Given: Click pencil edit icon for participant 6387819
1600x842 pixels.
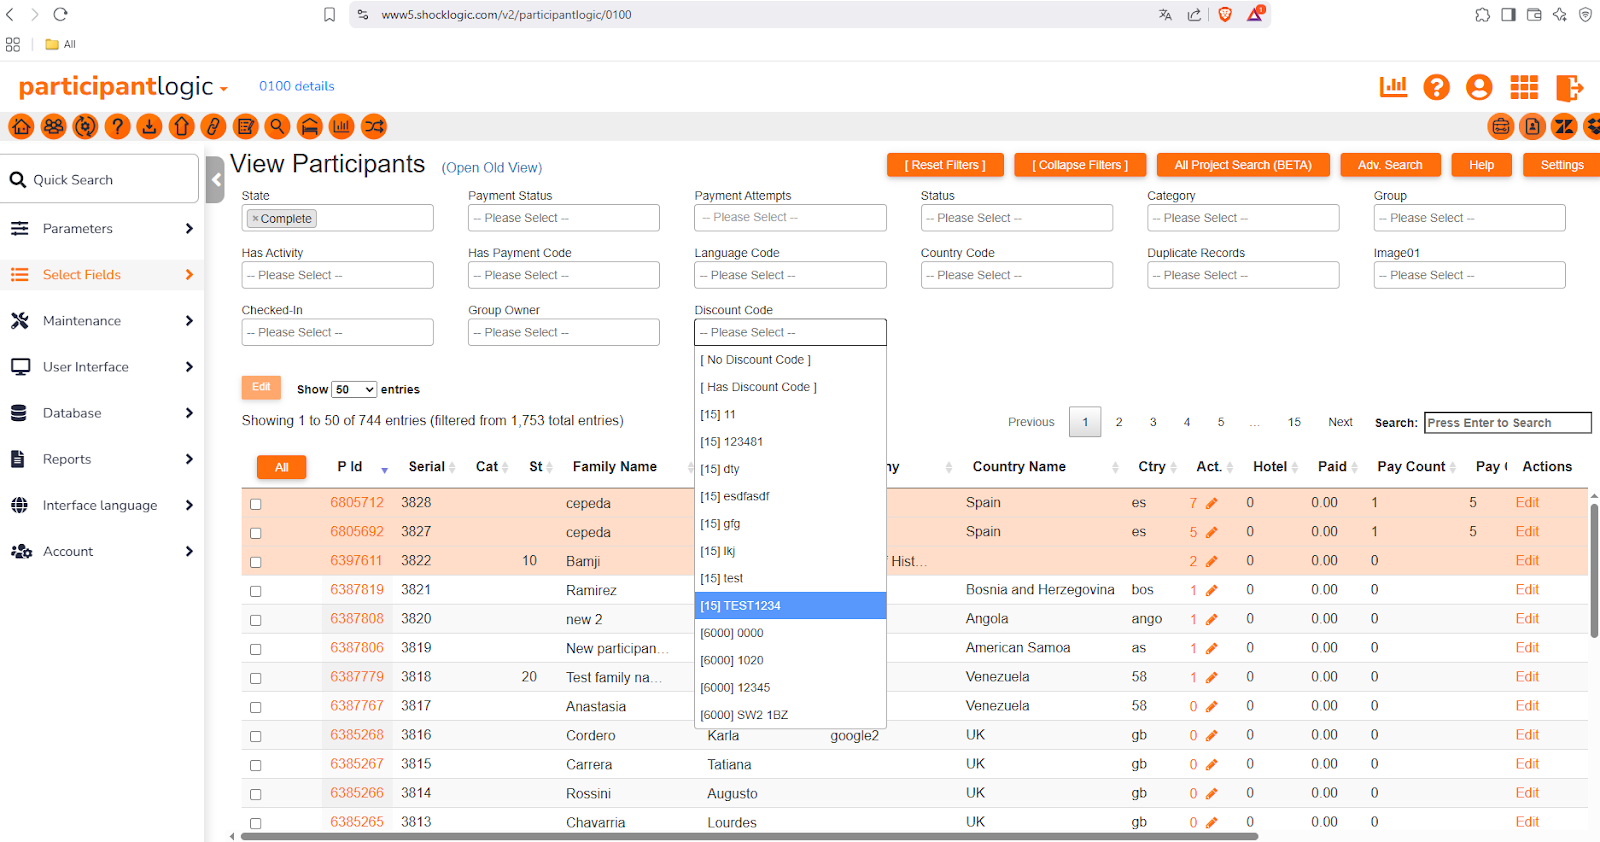Looking at the screenshot, I should [x=1212, y=591].
